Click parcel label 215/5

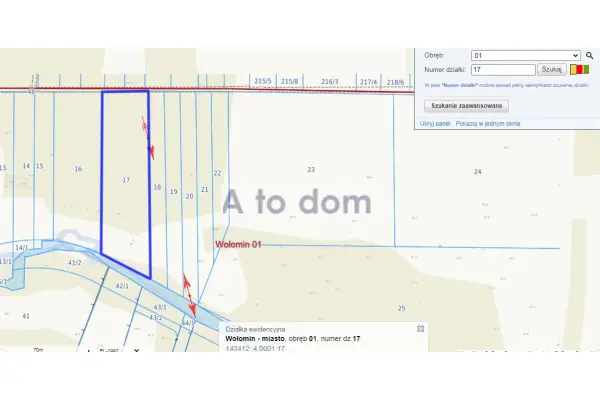[263, 81]
